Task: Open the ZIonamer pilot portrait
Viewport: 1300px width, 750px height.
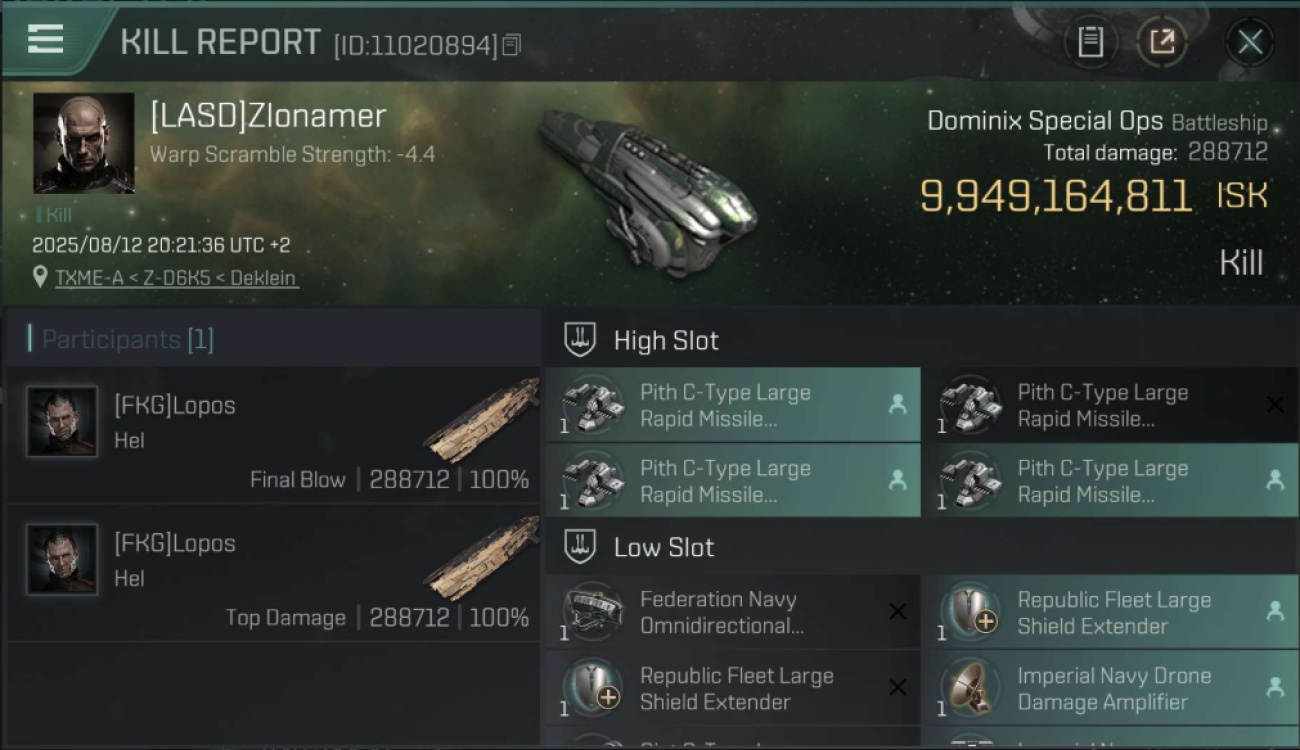Action: pyautogui.click(x=84, y=143)
